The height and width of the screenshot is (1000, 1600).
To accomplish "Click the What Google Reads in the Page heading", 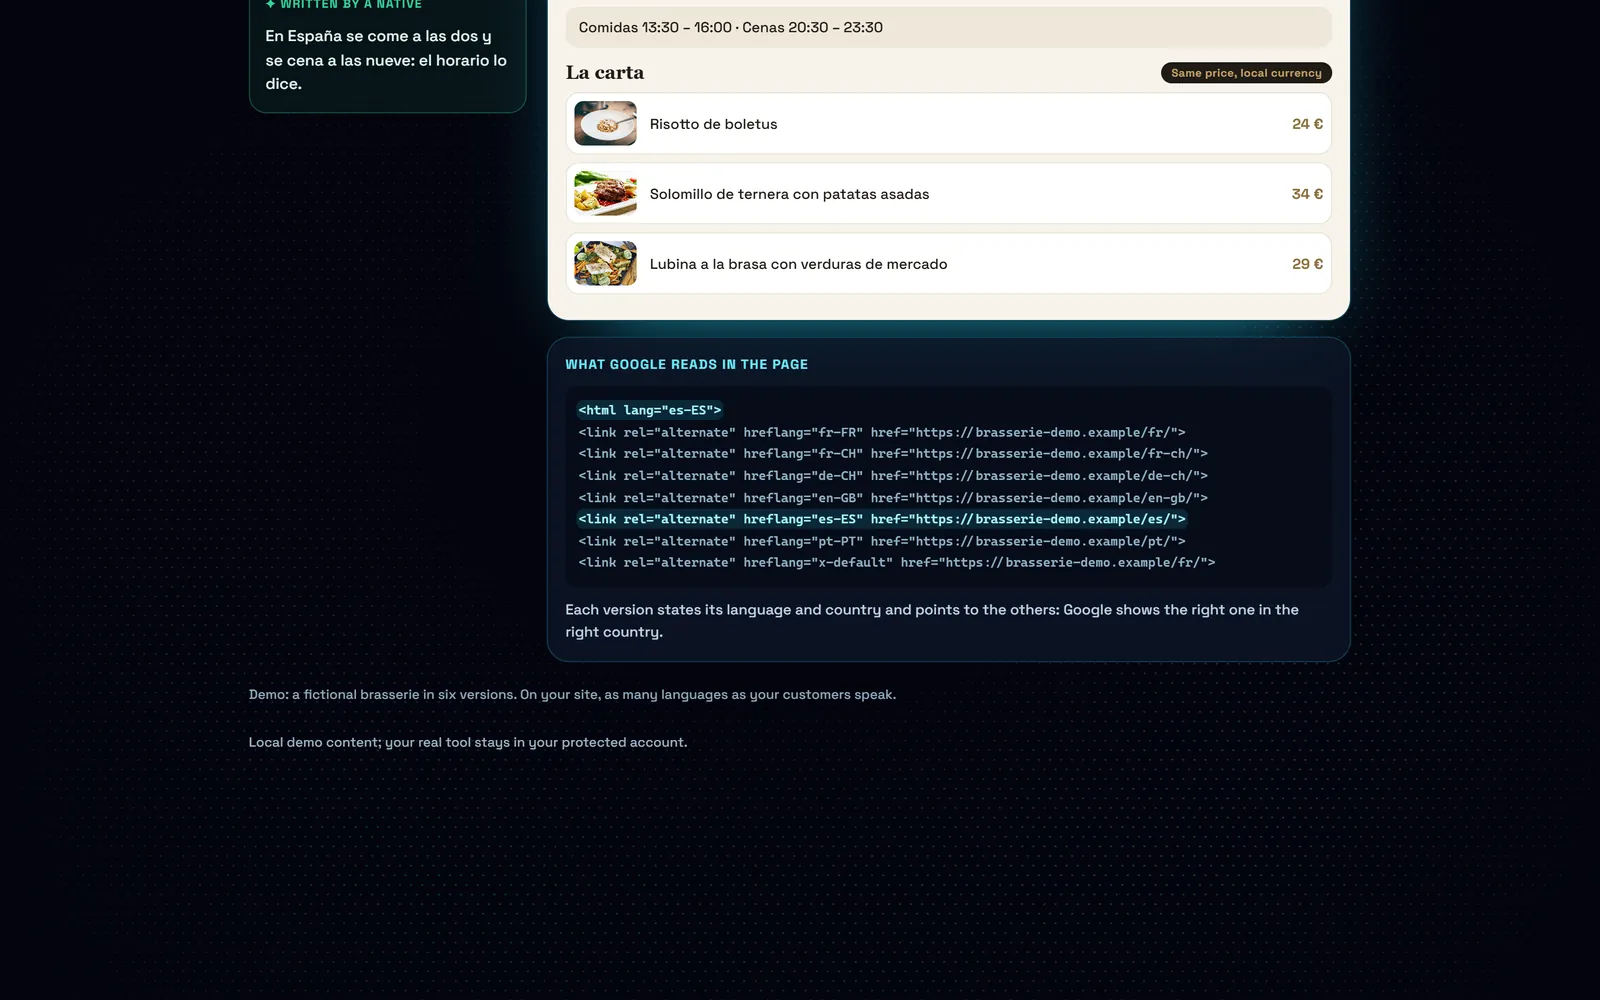I will point(686,364).
